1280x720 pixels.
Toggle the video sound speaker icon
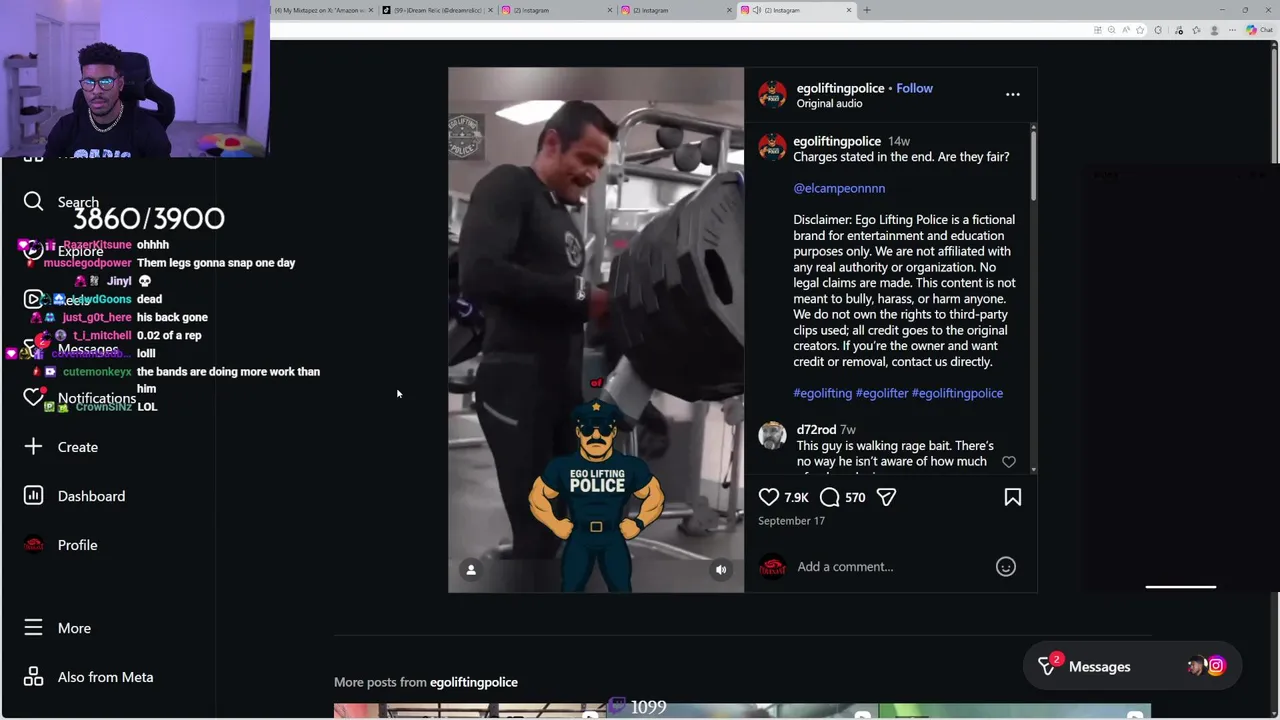coord(720,570)
